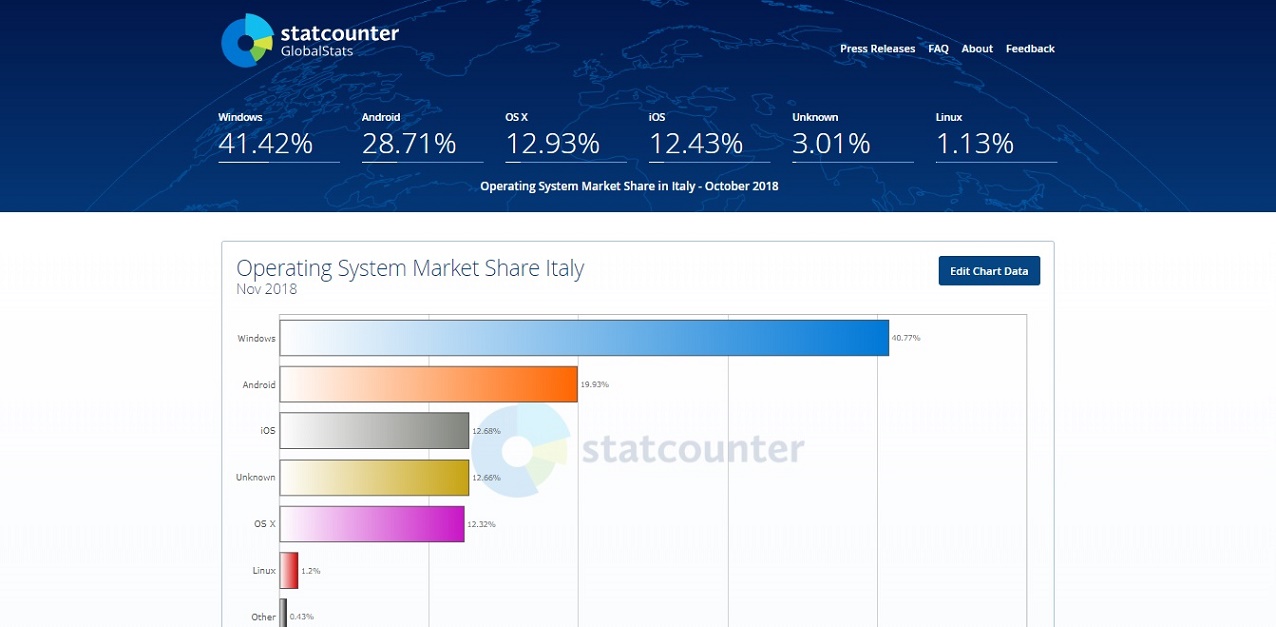Click the Unknown axis label in chart
This screenshot has width=1276, height=627.
pos(256,477)
